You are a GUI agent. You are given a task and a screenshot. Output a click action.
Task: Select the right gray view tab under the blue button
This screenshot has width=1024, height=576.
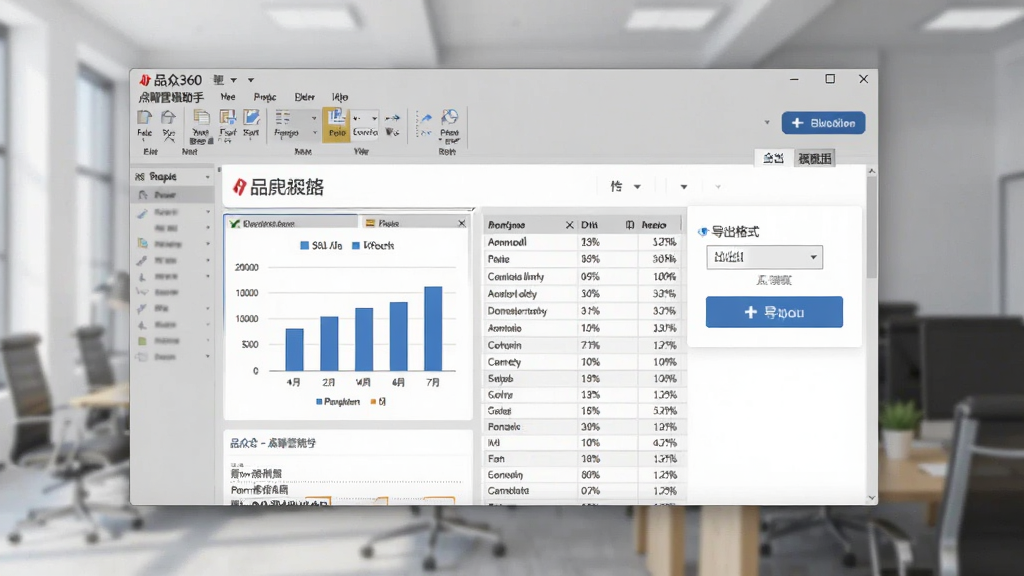[x=814, y=158]
